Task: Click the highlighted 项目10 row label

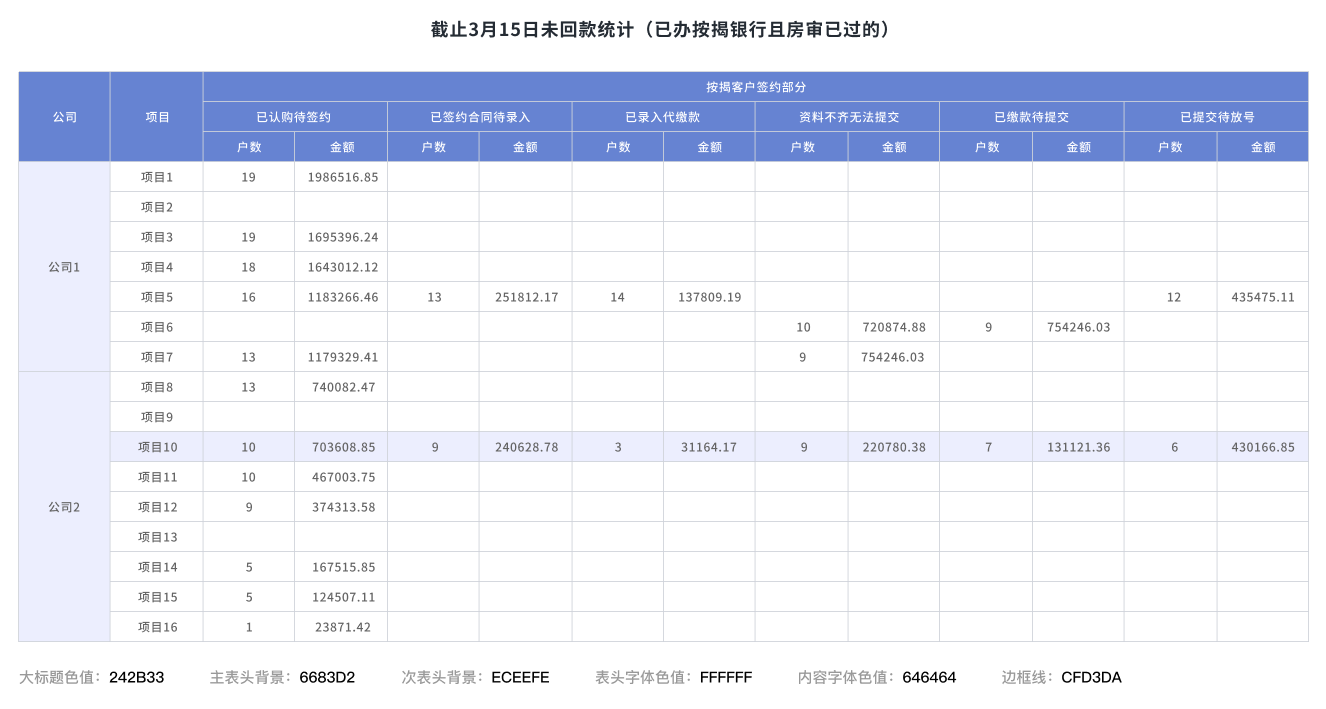Action: pos(157,447)
